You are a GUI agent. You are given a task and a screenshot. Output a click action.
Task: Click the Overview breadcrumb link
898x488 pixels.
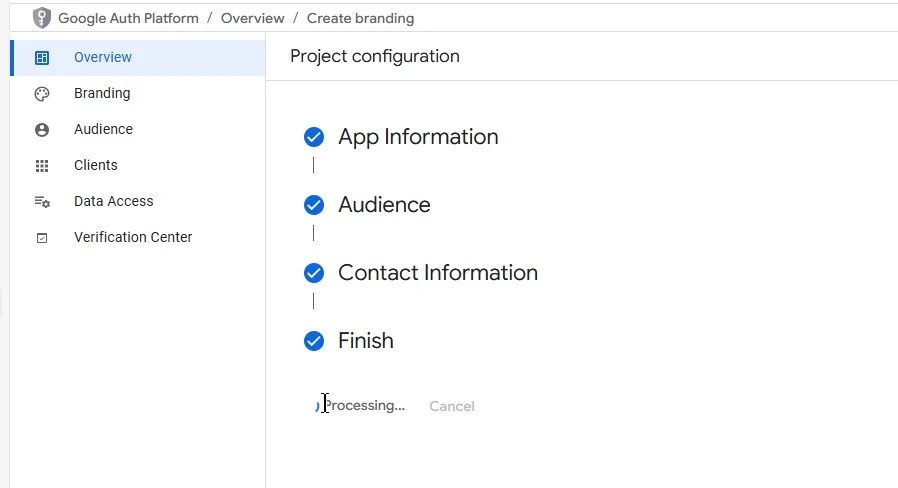pos(250,18)
